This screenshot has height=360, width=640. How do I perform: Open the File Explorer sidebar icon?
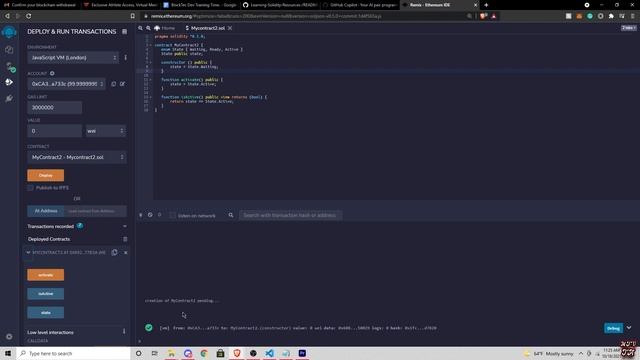click(9, 49)
